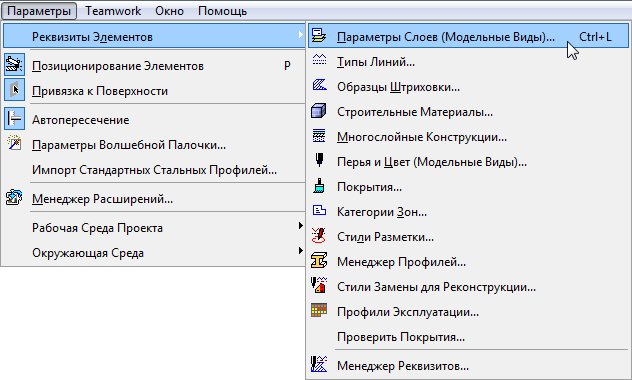Screen dimensions: 632x380
Task: Click the building materials cube icon
Action: coord(318,110)
